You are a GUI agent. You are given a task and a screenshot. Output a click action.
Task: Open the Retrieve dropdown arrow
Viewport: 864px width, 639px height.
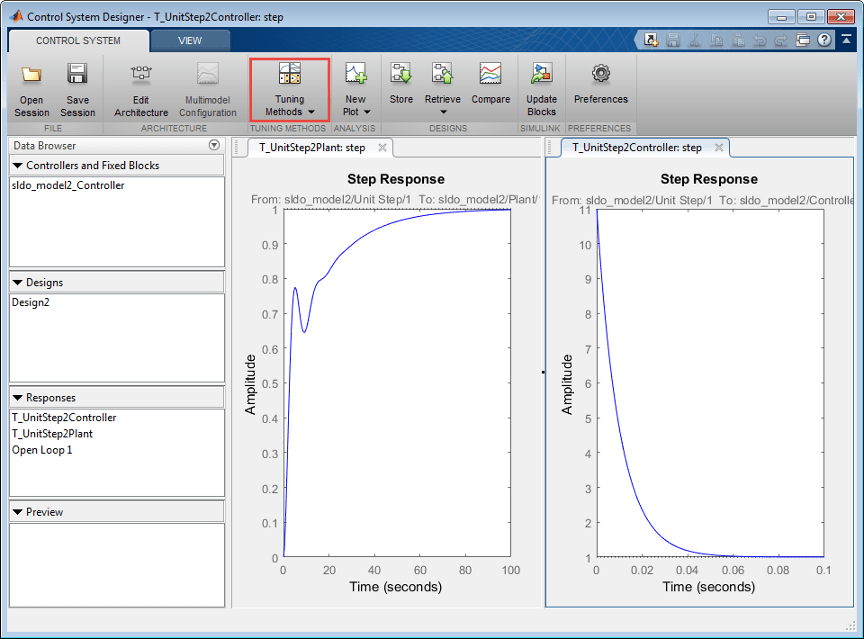[443, 112]
